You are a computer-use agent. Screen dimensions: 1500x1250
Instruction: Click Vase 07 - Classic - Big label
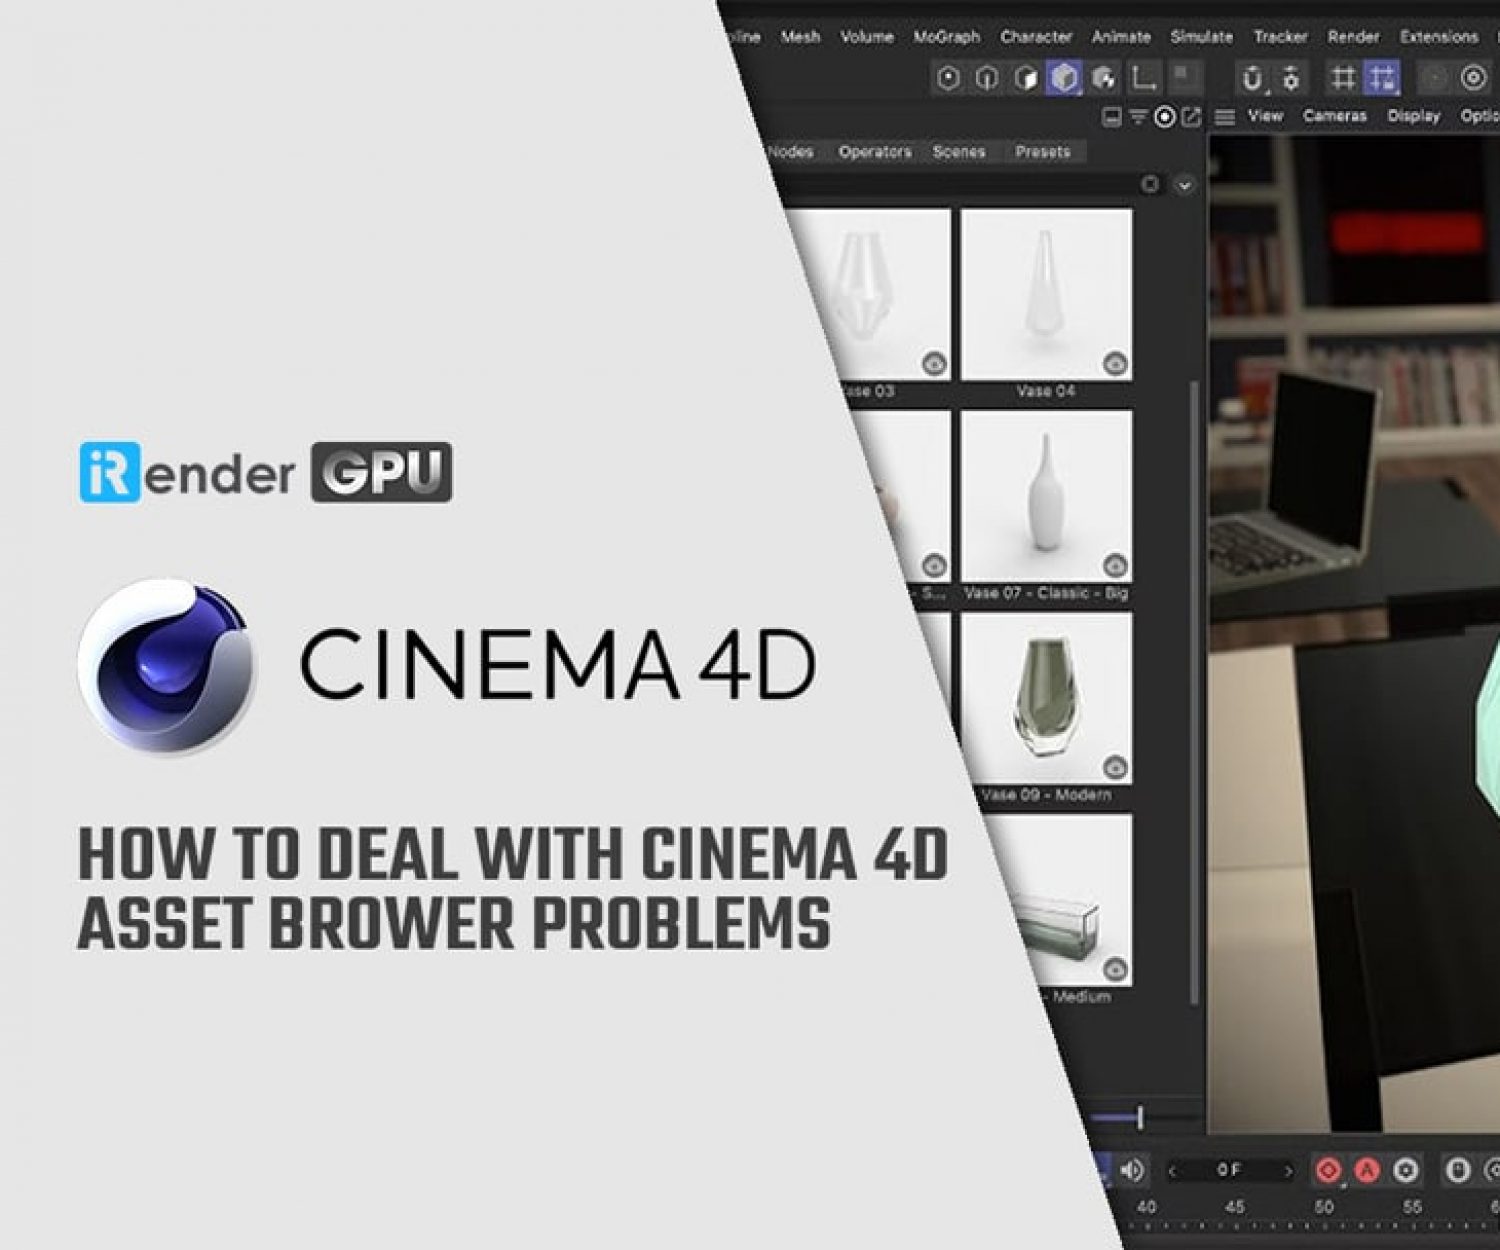(x=1046, y=593)
